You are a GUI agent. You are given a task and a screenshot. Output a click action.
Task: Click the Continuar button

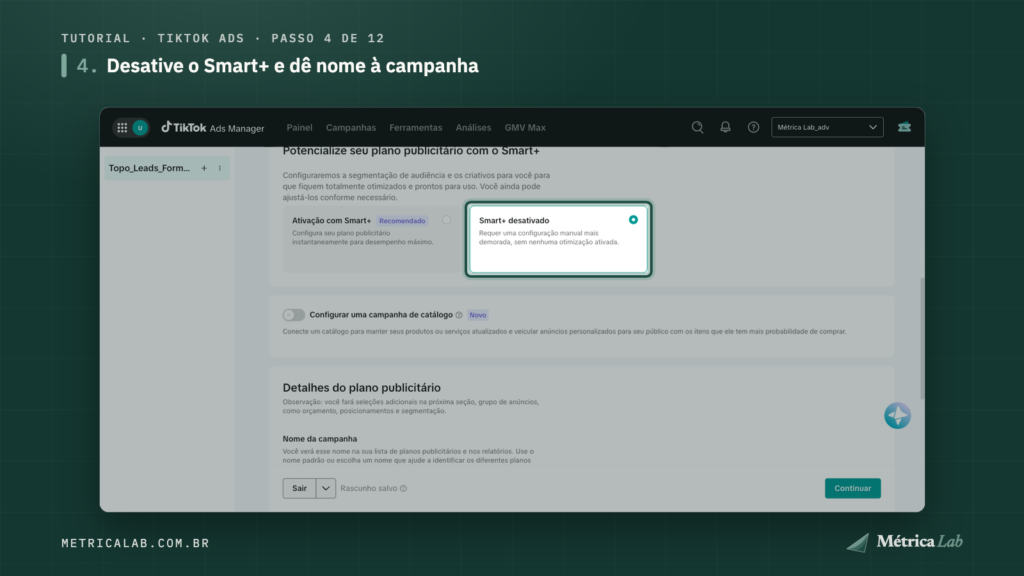pos(852,488)
